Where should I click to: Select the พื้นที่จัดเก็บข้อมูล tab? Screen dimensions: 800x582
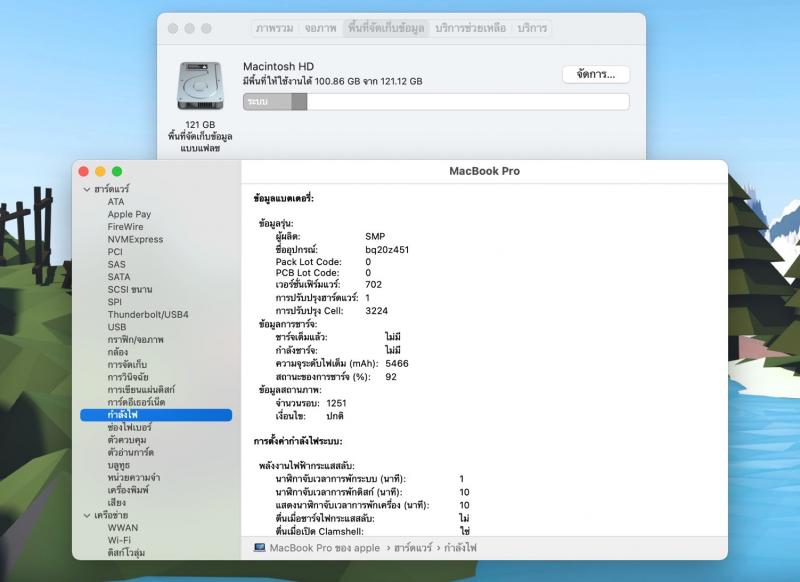[x=386, y=28]
